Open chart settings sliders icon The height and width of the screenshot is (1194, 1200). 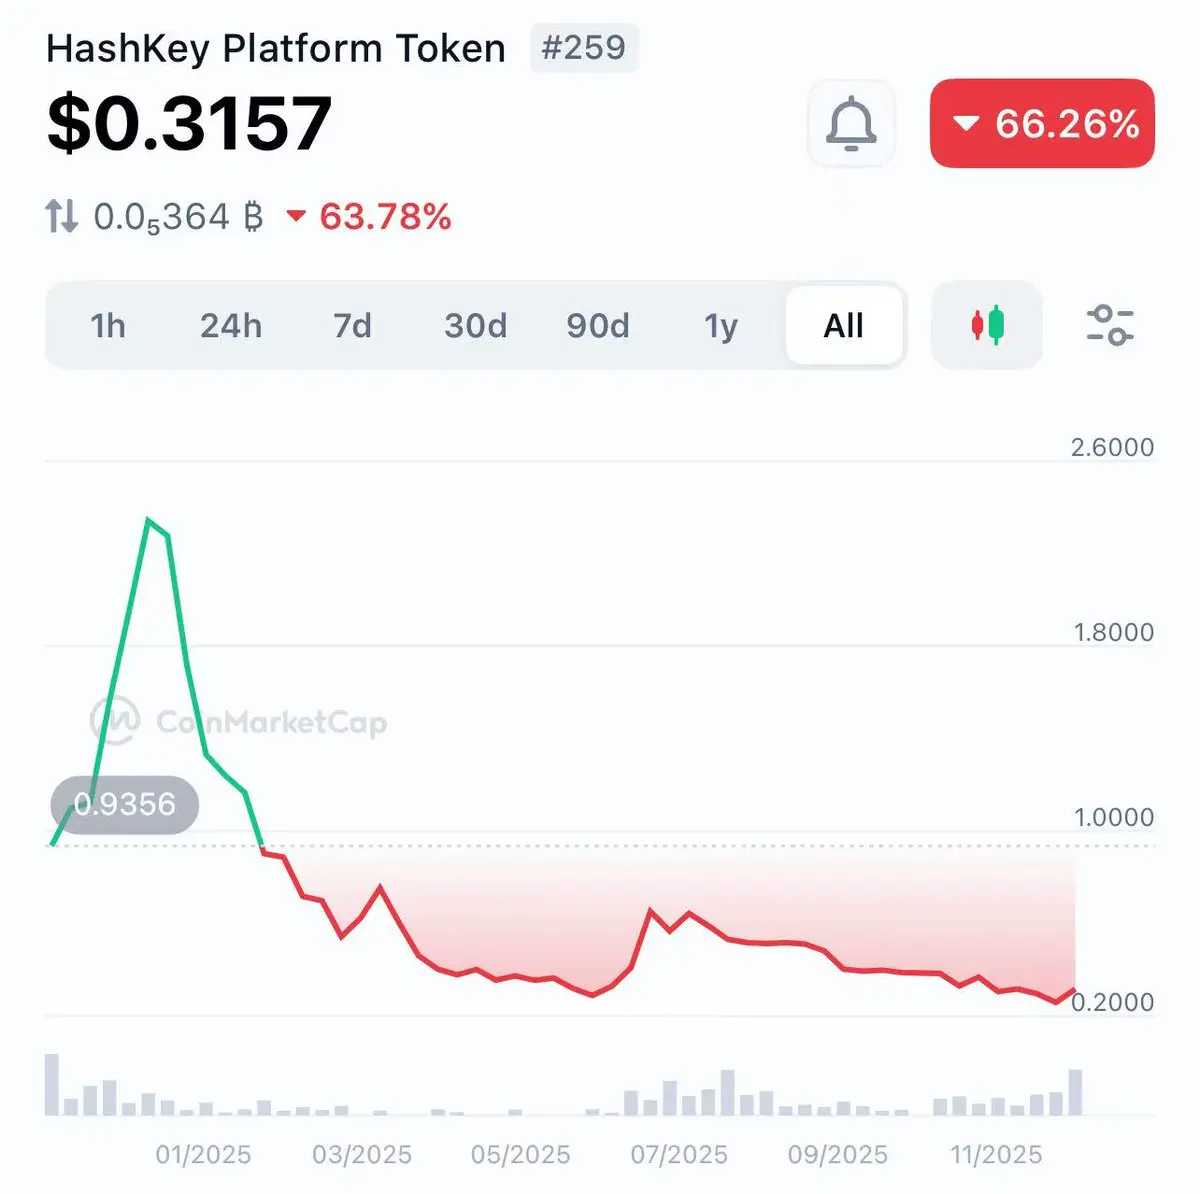[x=1109, y=325]
